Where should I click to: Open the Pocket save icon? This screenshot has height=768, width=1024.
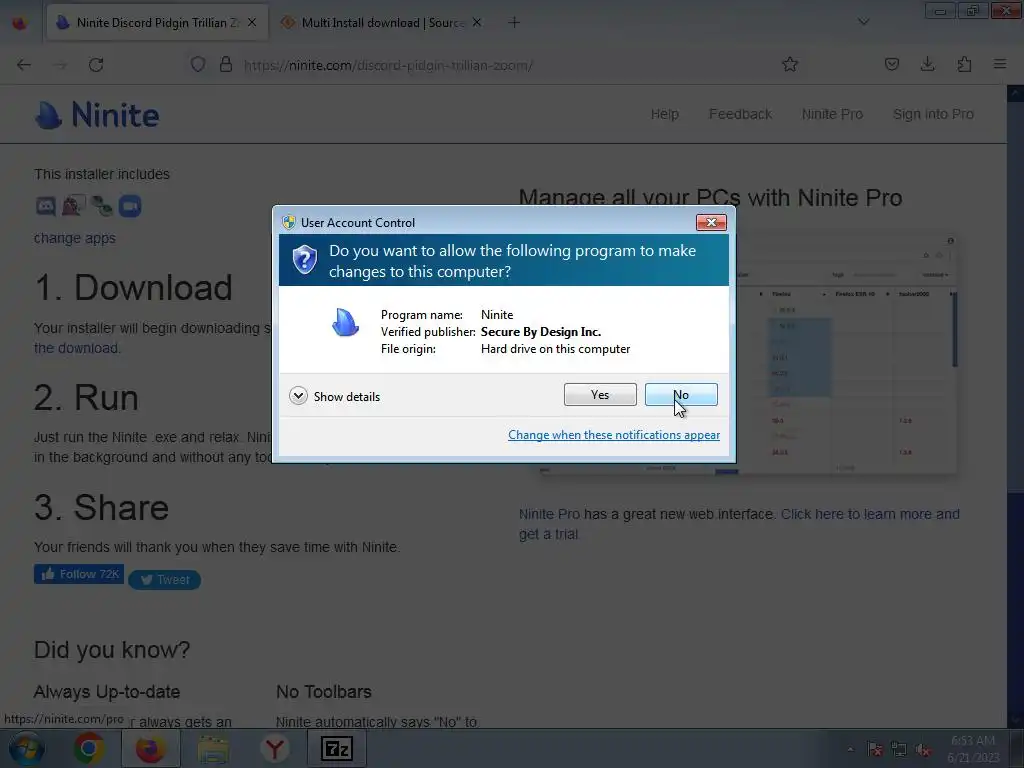[x=892, y=64]
